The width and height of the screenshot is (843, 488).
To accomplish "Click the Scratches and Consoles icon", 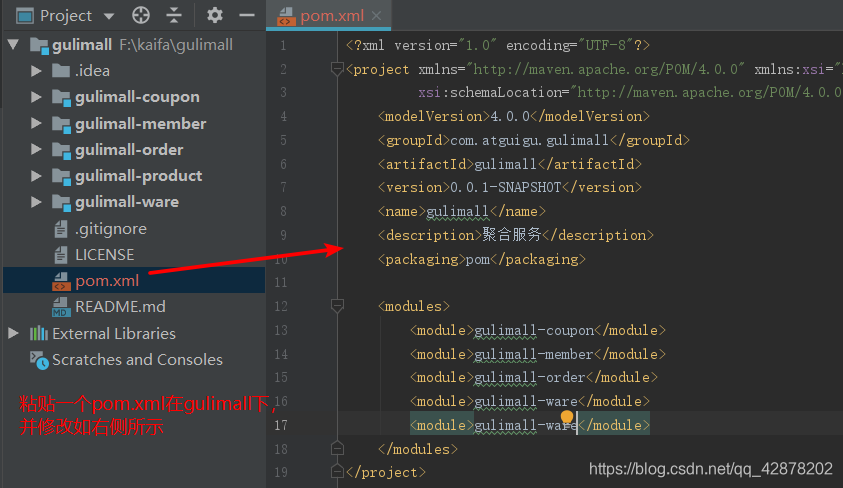I will [x=39, y=360].
